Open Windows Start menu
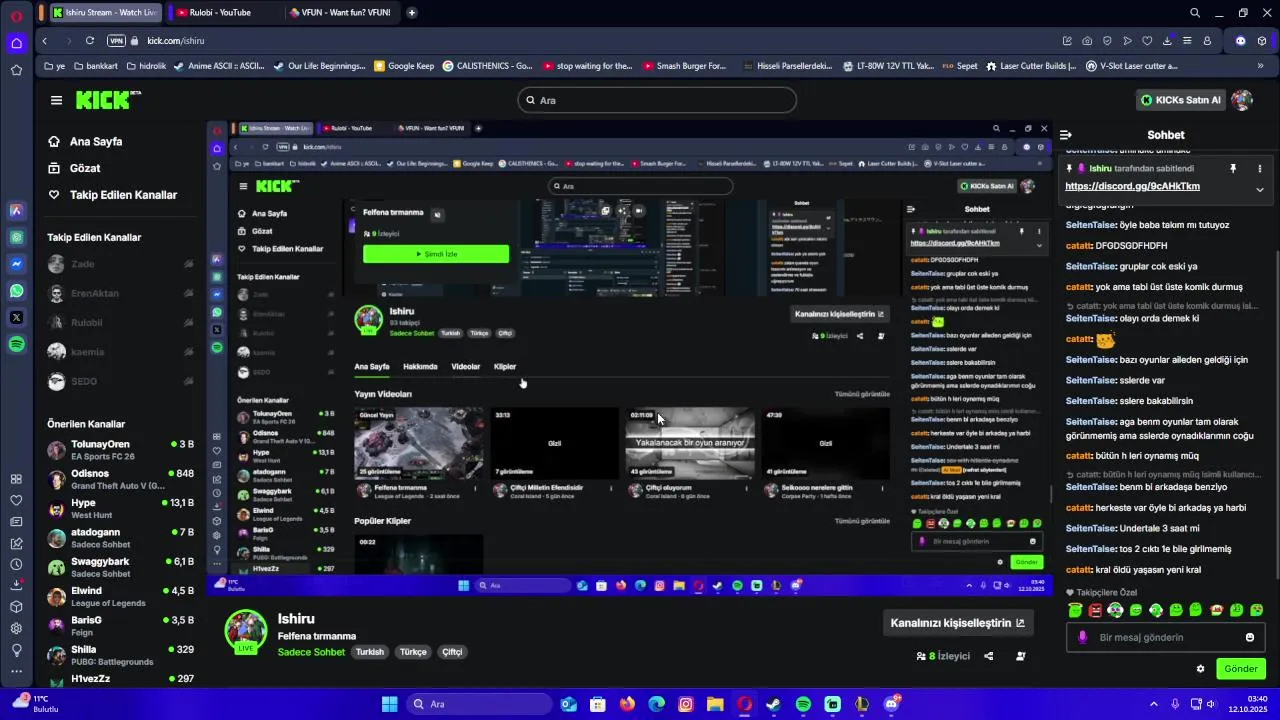Image resolution: width=1280 pixels, height=720 pixels. [x=389, y=704]
